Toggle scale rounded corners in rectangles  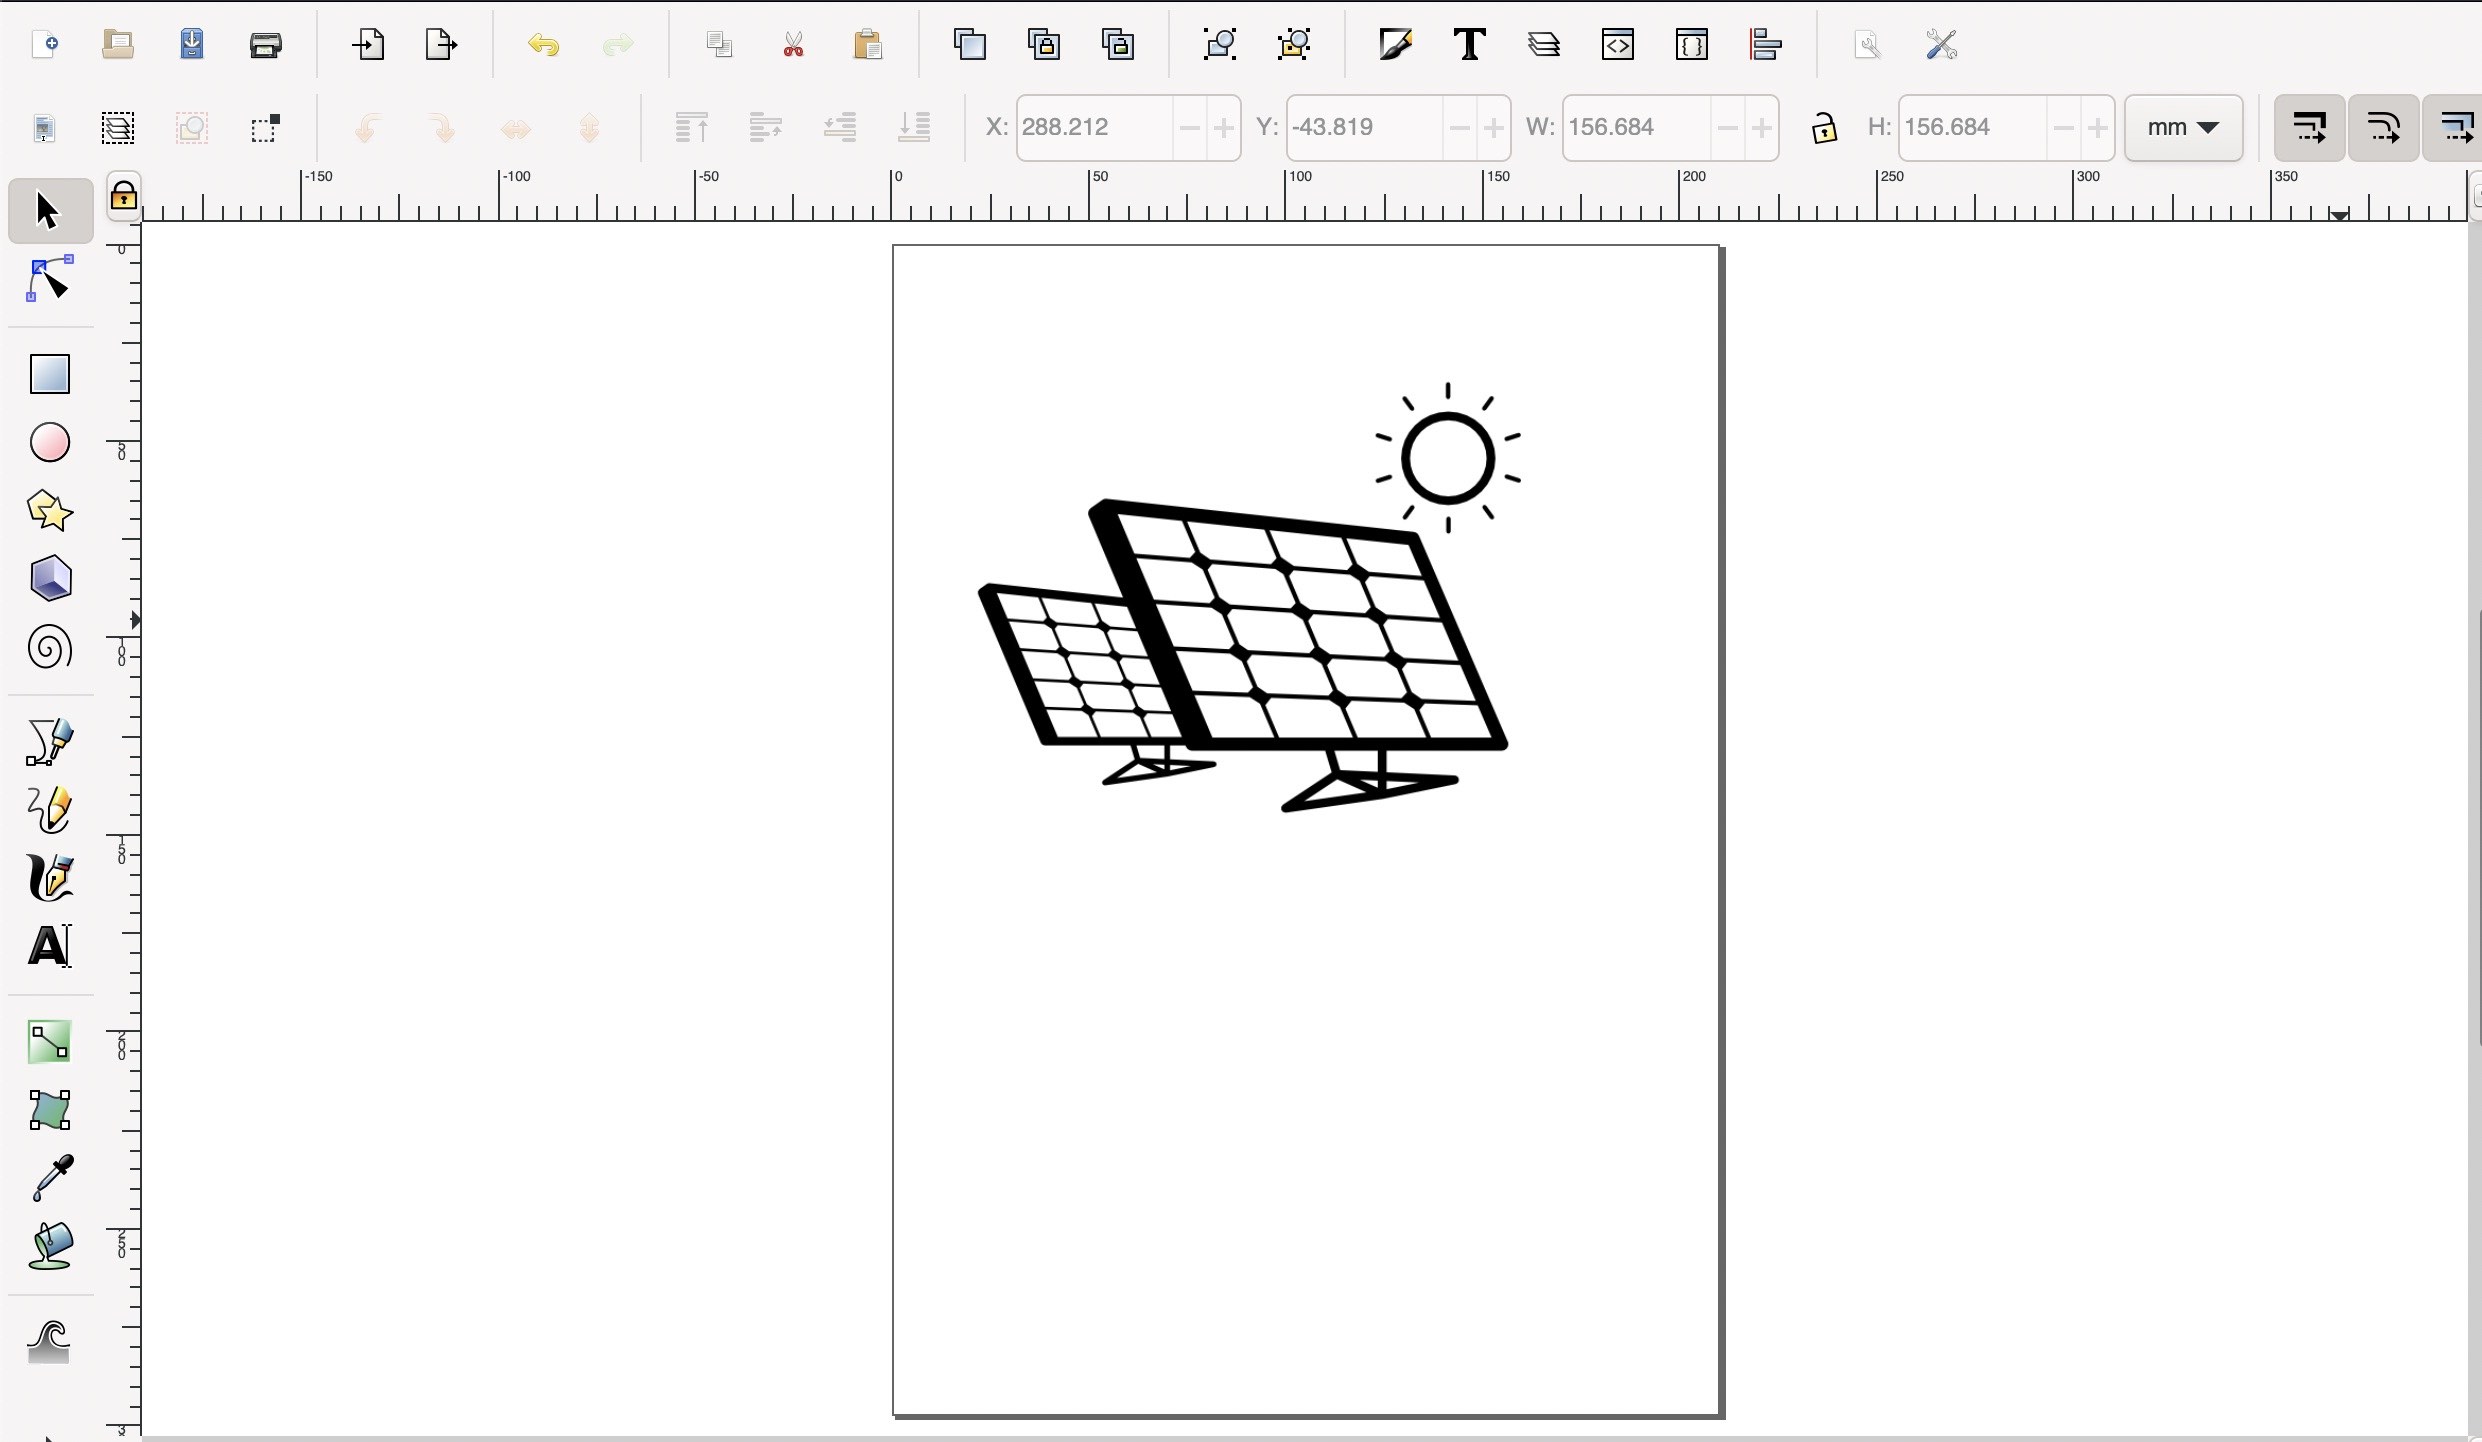point(2383,128)
